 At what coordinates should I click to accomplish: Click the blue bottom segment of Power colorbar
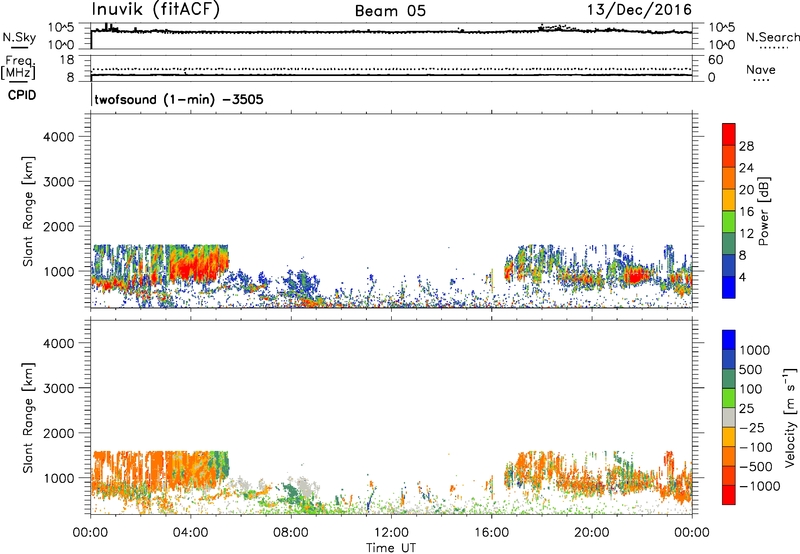coord(729,288)
